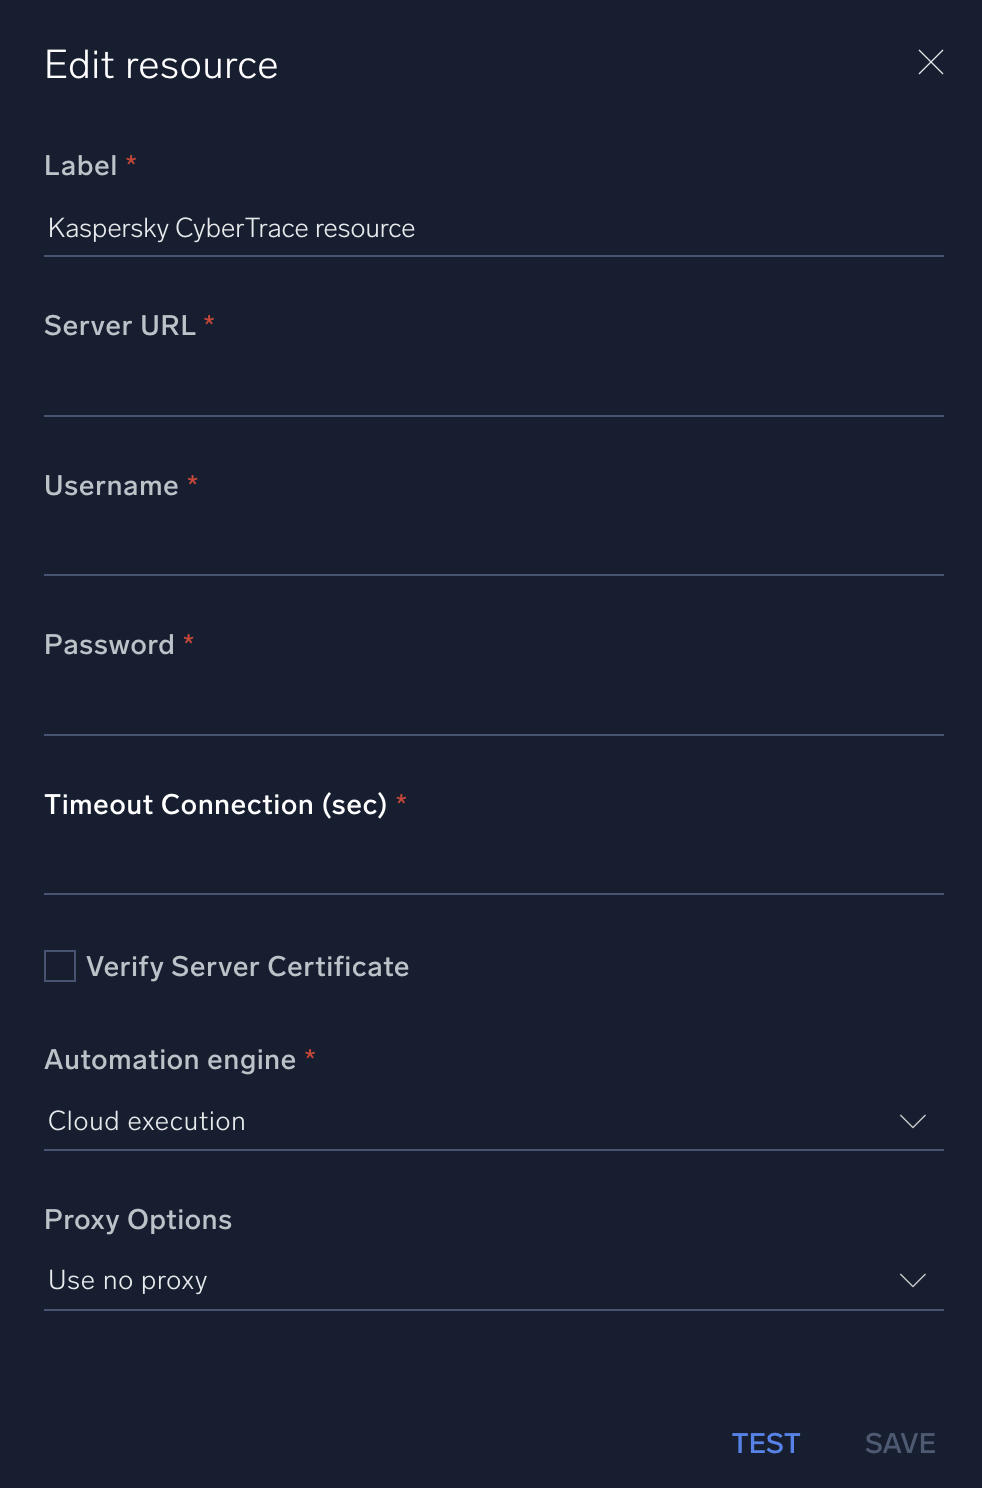Select the Kaspersky CyberTrace resource label text
The height and width of the screenshot is (1488, 982).
[231, 228]
